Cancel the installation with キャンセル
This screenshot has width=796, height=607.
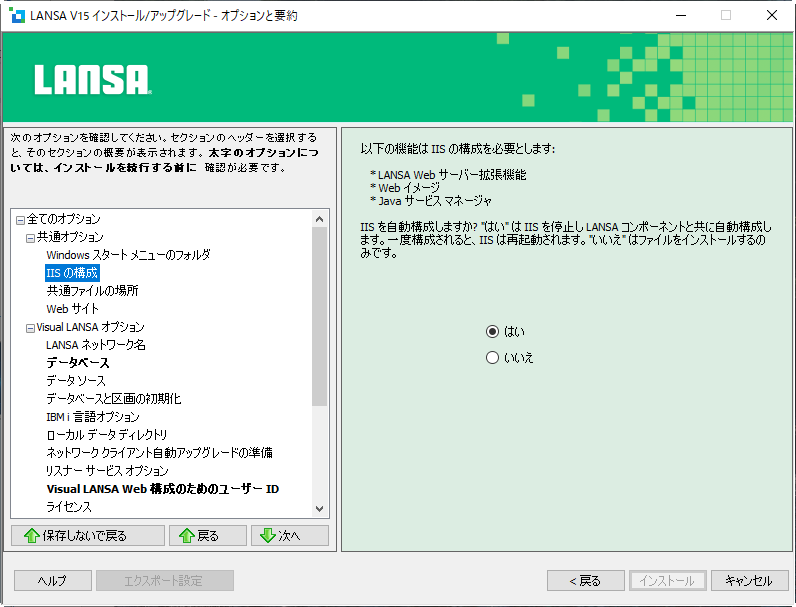tap(749, 581)
